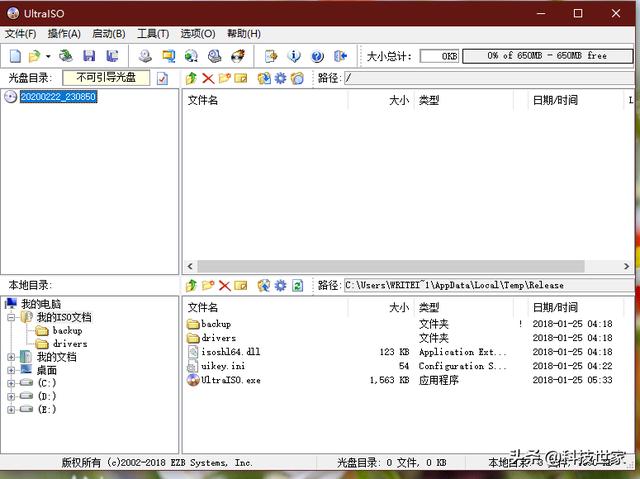Click the New blank image icon
The width and height of the screenshot is (640, 479).
point(16,56)
